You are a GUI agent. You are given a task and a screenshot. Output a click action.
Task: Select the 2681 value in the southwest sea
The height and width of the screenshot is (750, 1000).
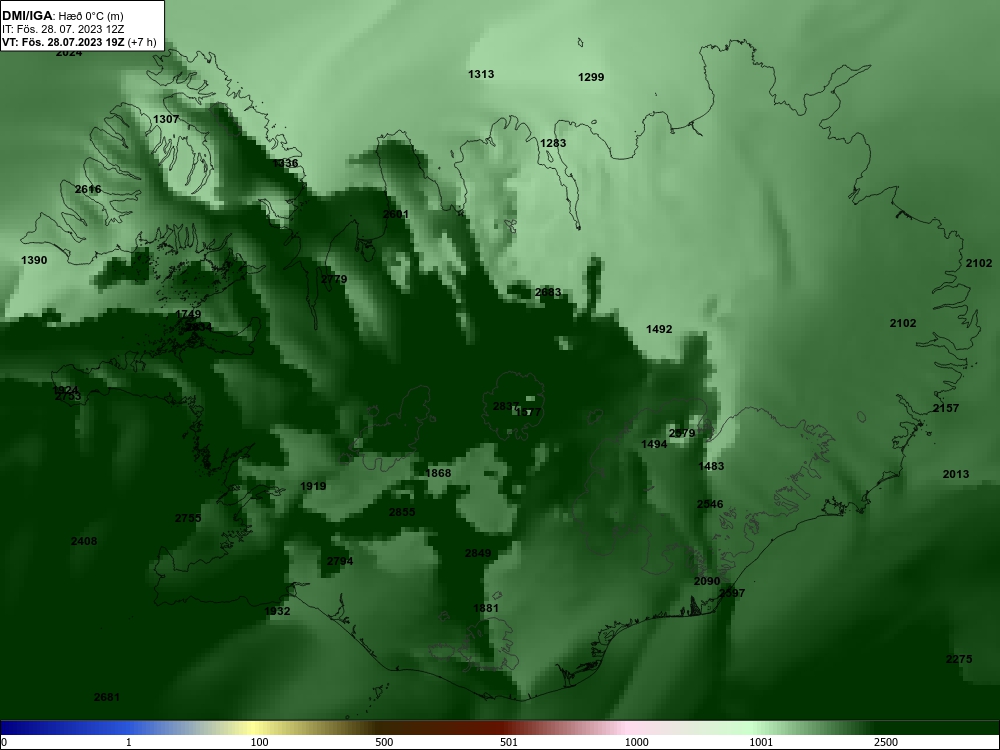point(107,697)
